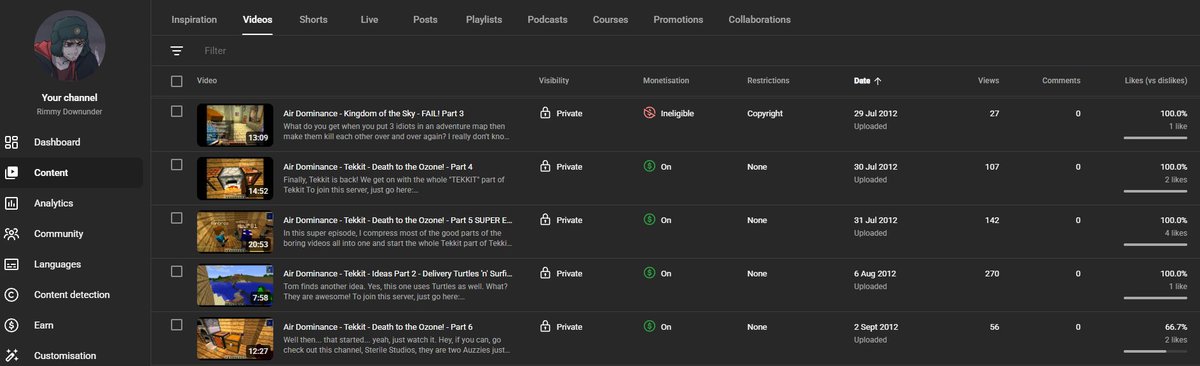Select the Videos tab
The image size is (1200, 366).
pos(257,19)
